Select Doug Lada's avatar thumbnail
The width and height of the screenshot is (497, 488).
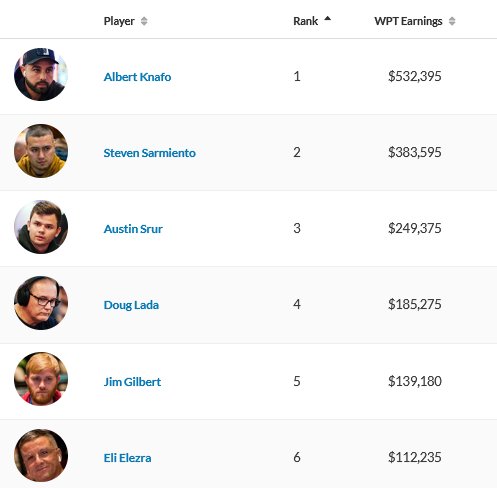pyautogui.click(x=41, y=303)
